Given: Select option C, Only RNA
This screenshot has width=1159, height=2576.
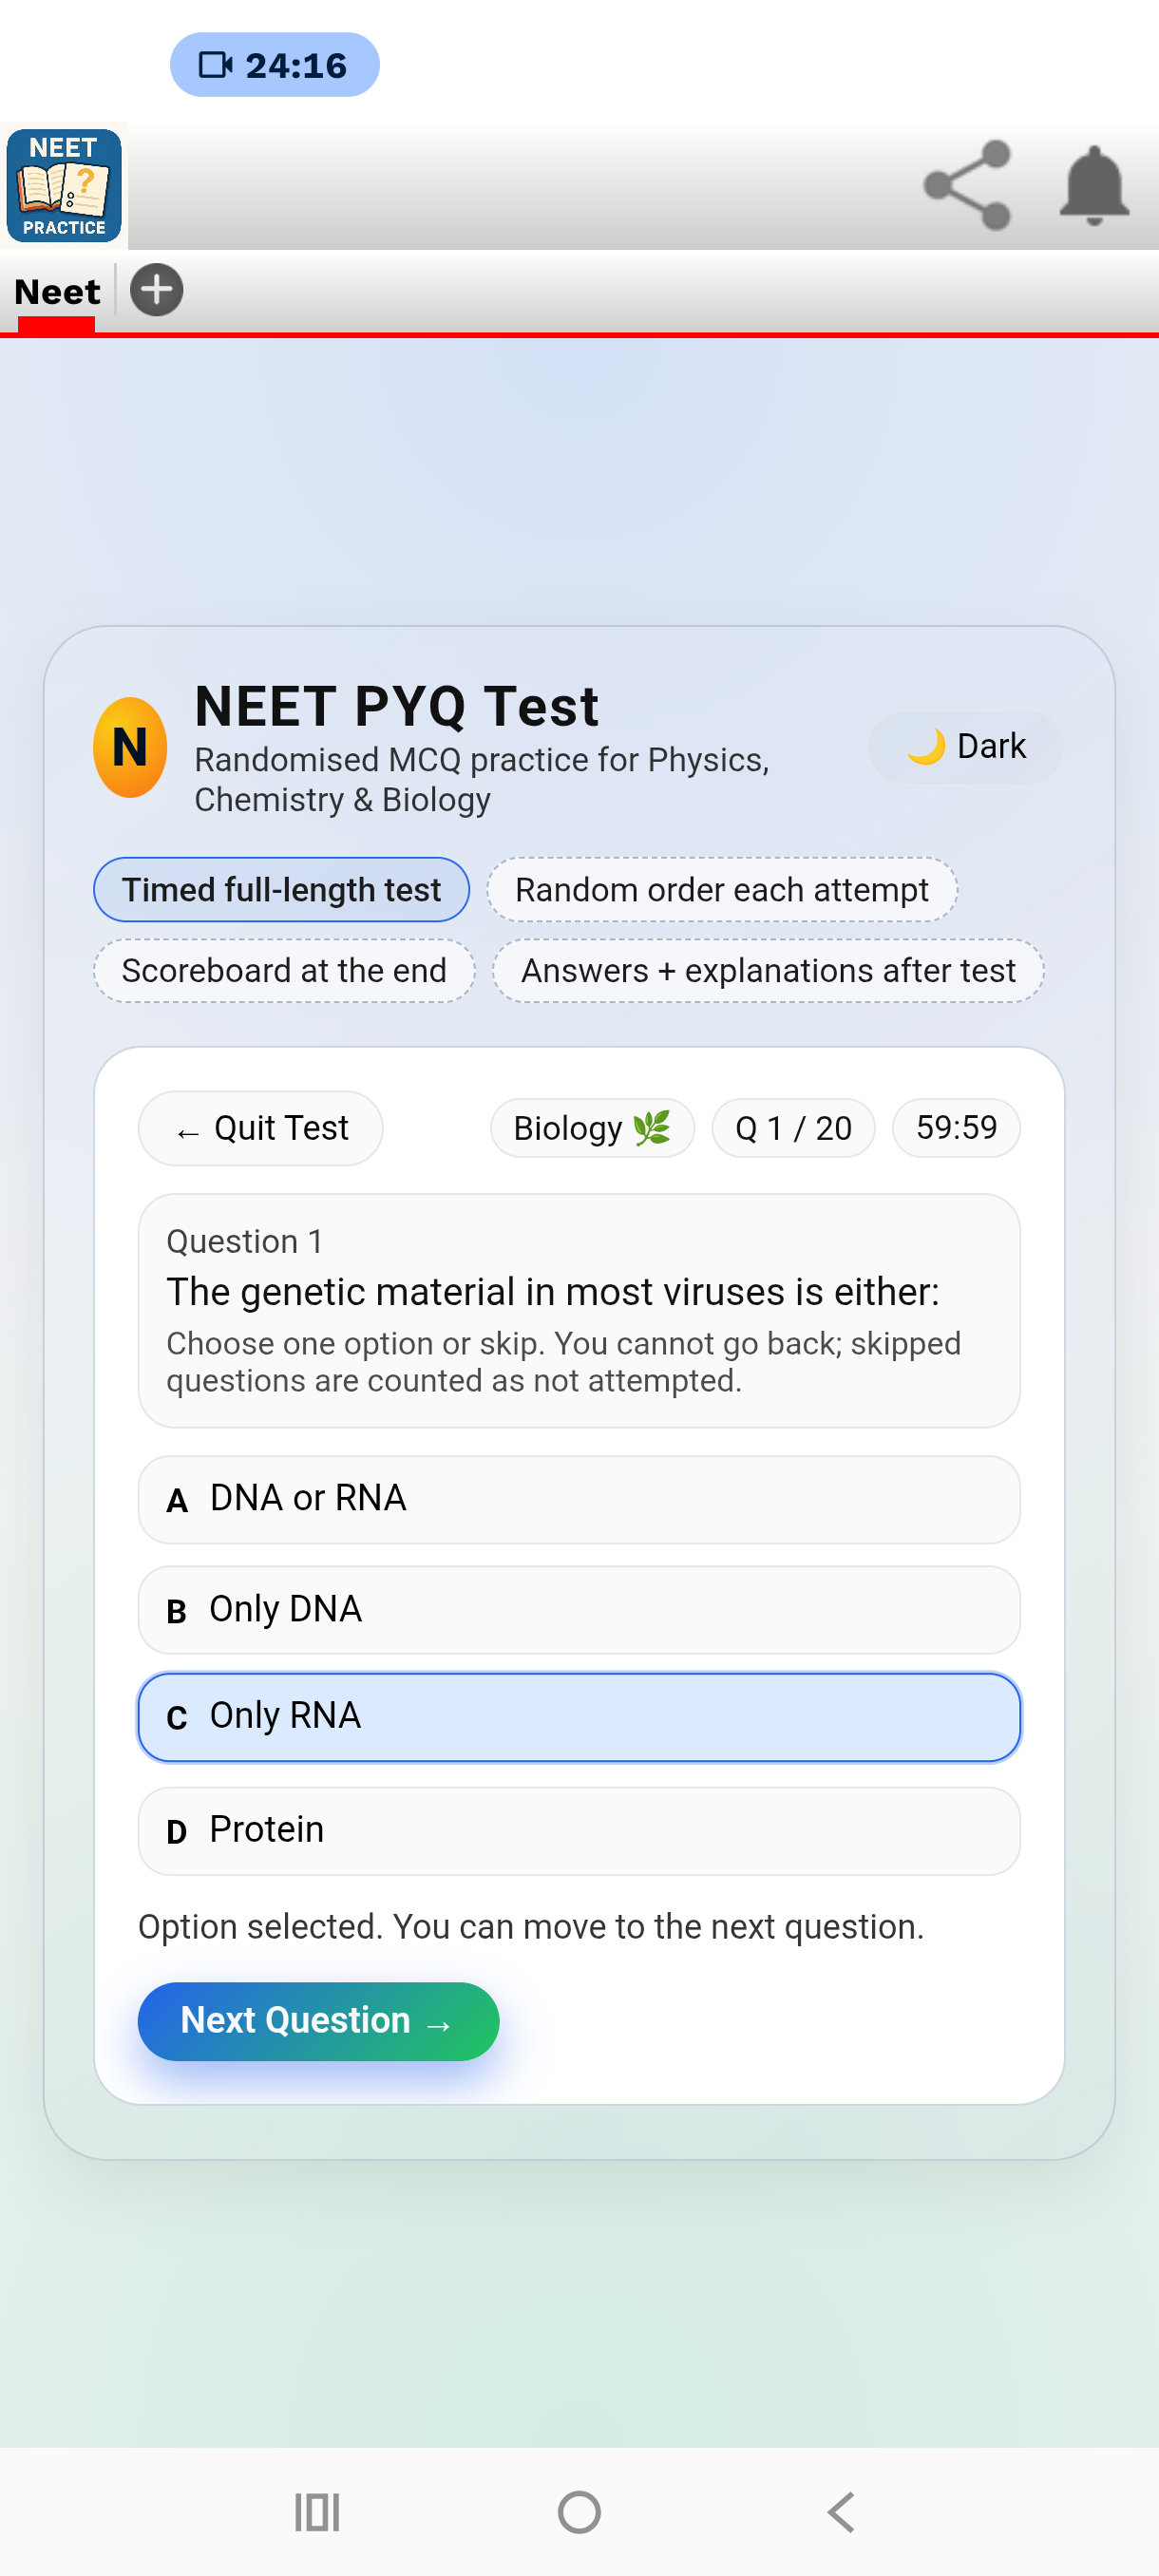Looking at the screenshot, I should click(x=578, y=1716).
